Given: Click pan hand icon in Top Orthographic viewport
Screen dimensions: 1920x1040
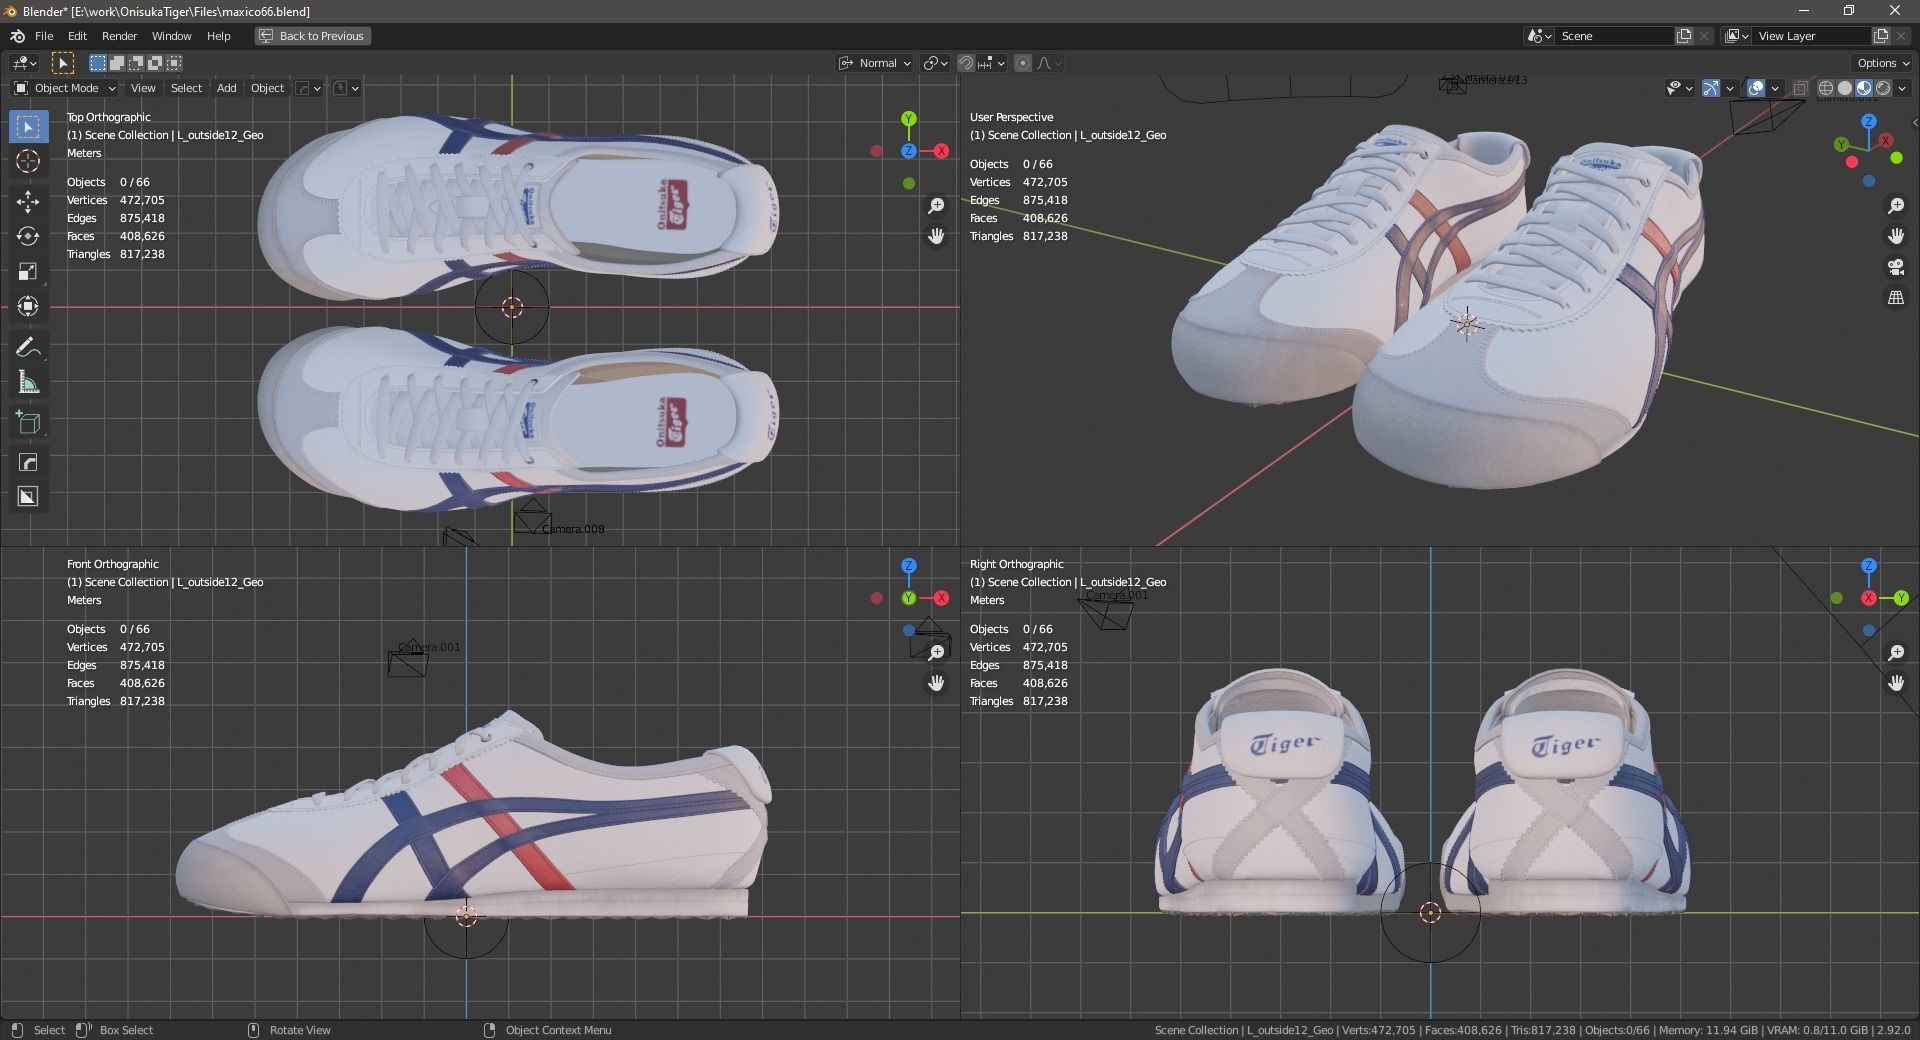Looking at the screenshot, I should click(x=936, y=237).
